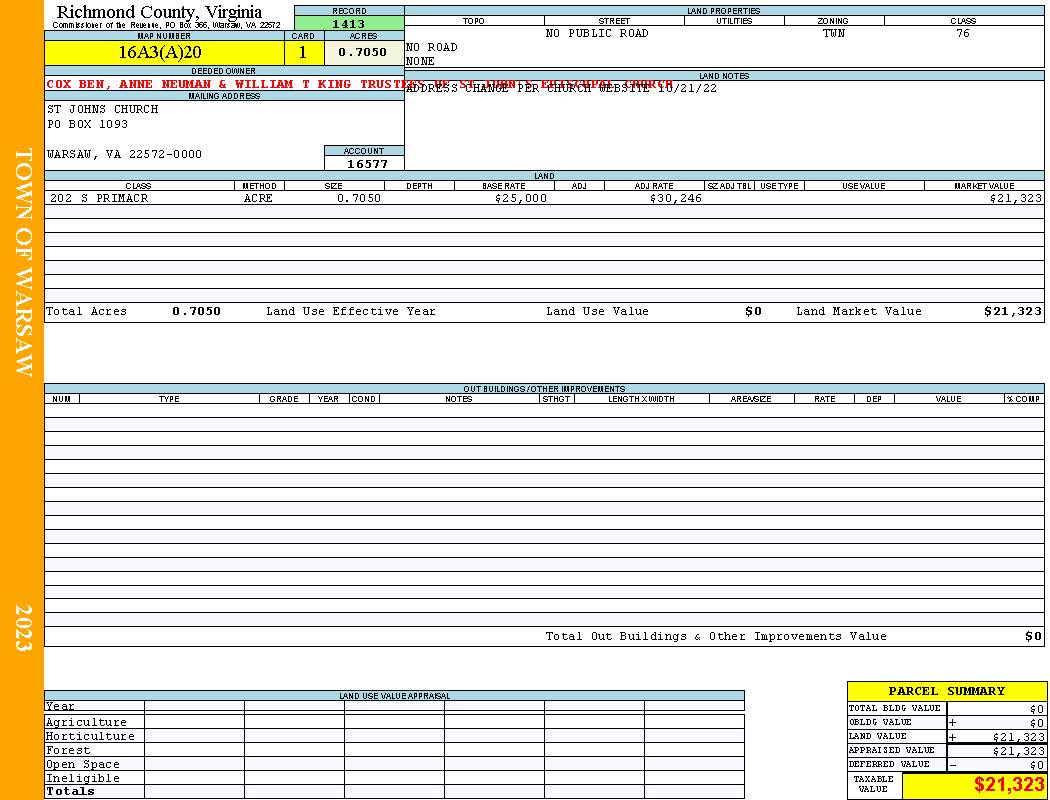Click land class value 76

[963, 33]
